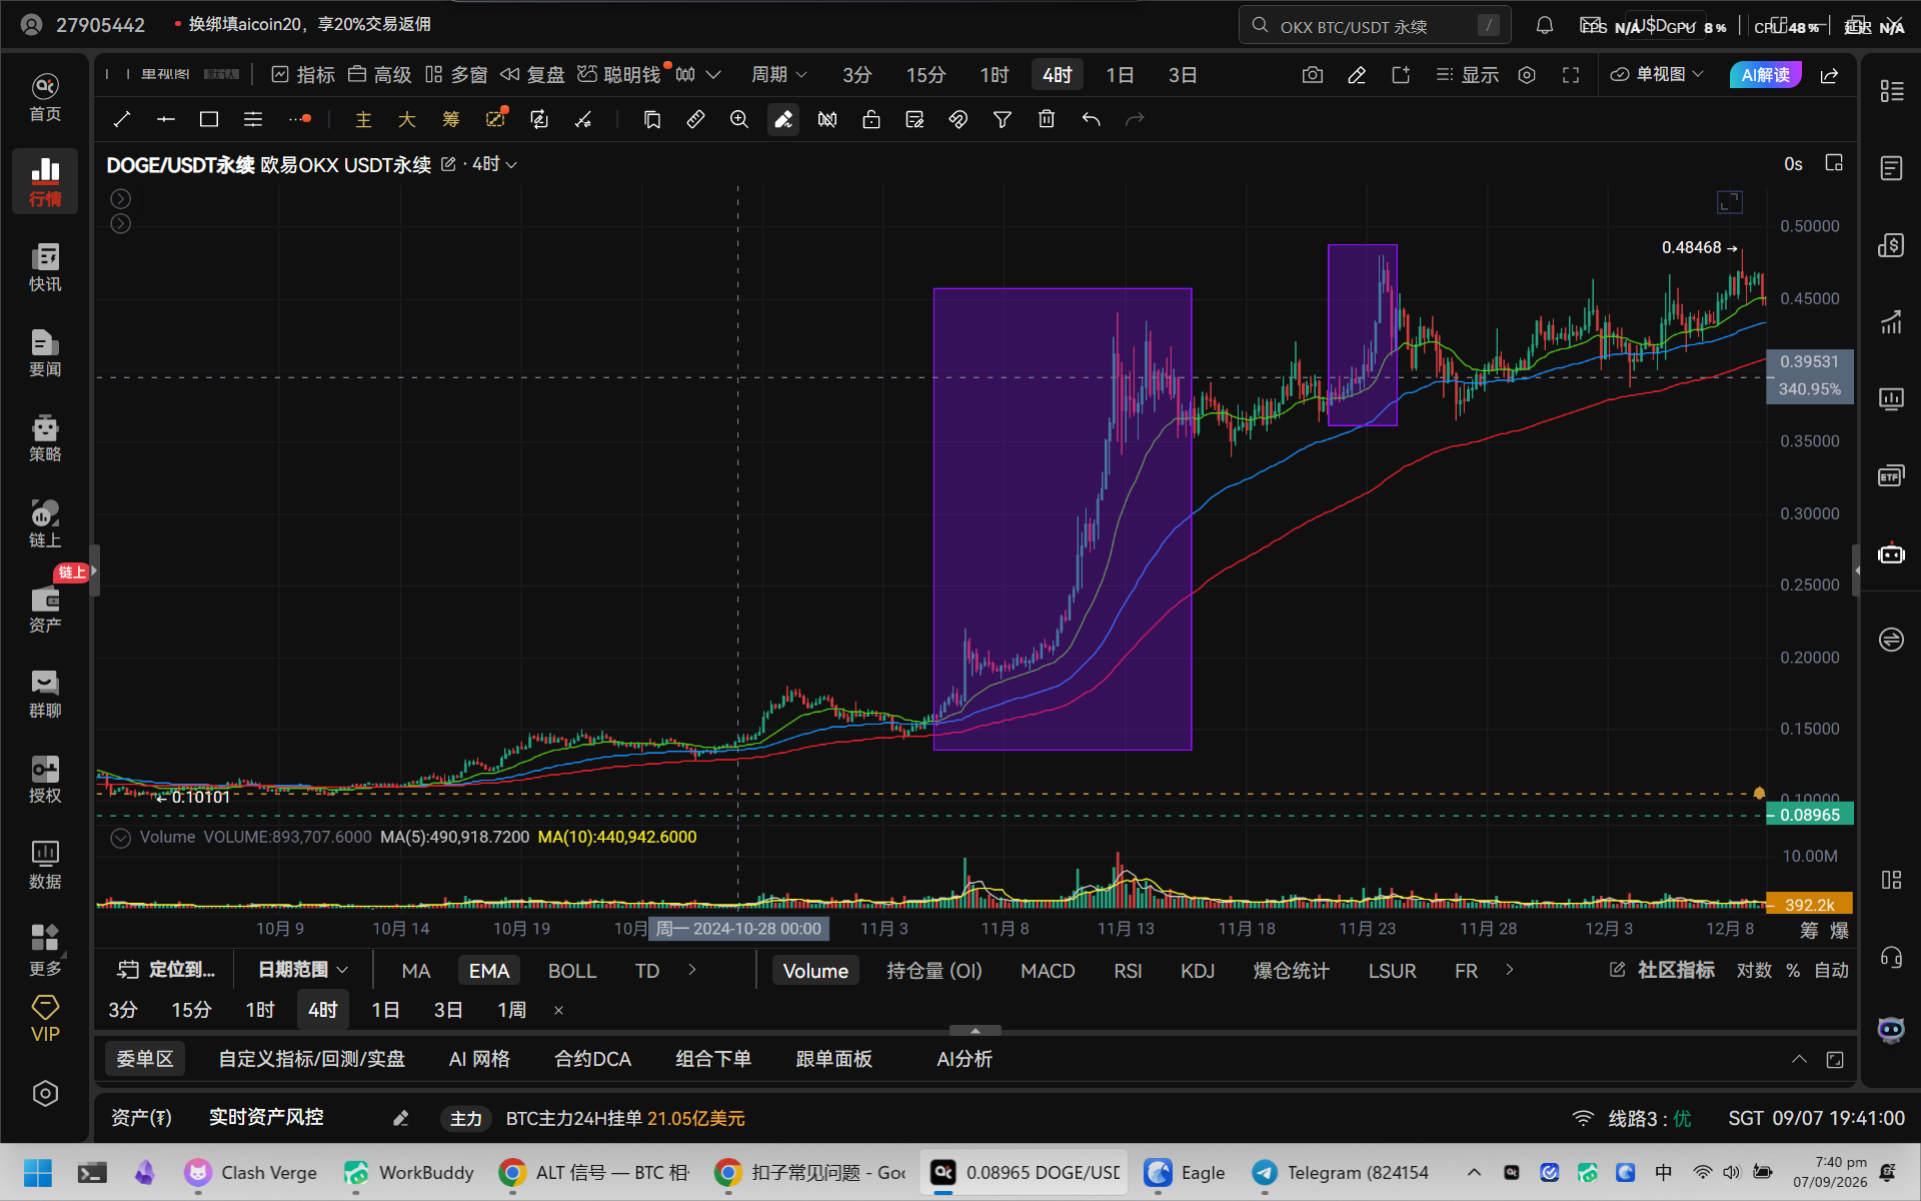Toggle the 对数 log scale option
This screenshot has height=1201, width=1921.
[1754, 970]
